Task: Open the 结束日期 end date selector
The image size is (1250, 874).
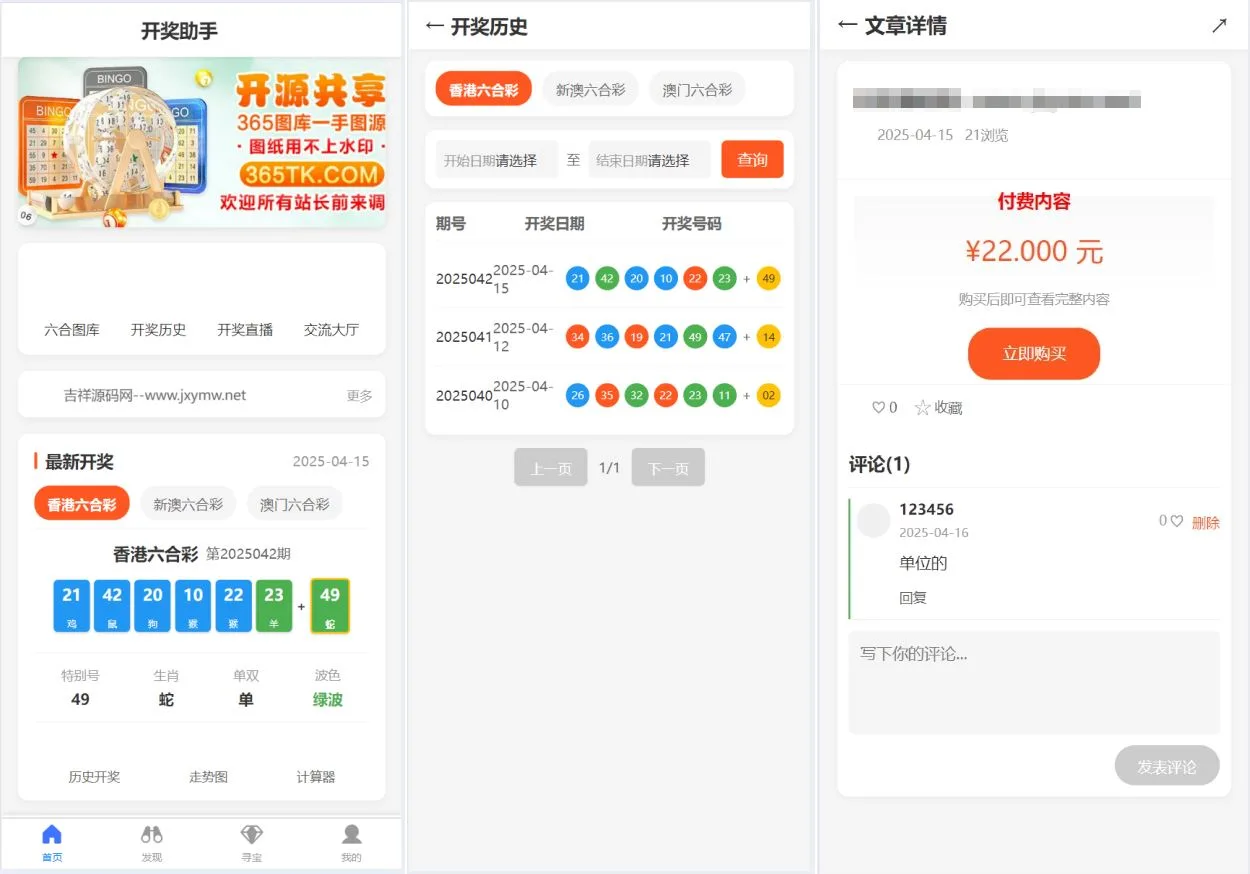Action: click(x=648, y=158)
